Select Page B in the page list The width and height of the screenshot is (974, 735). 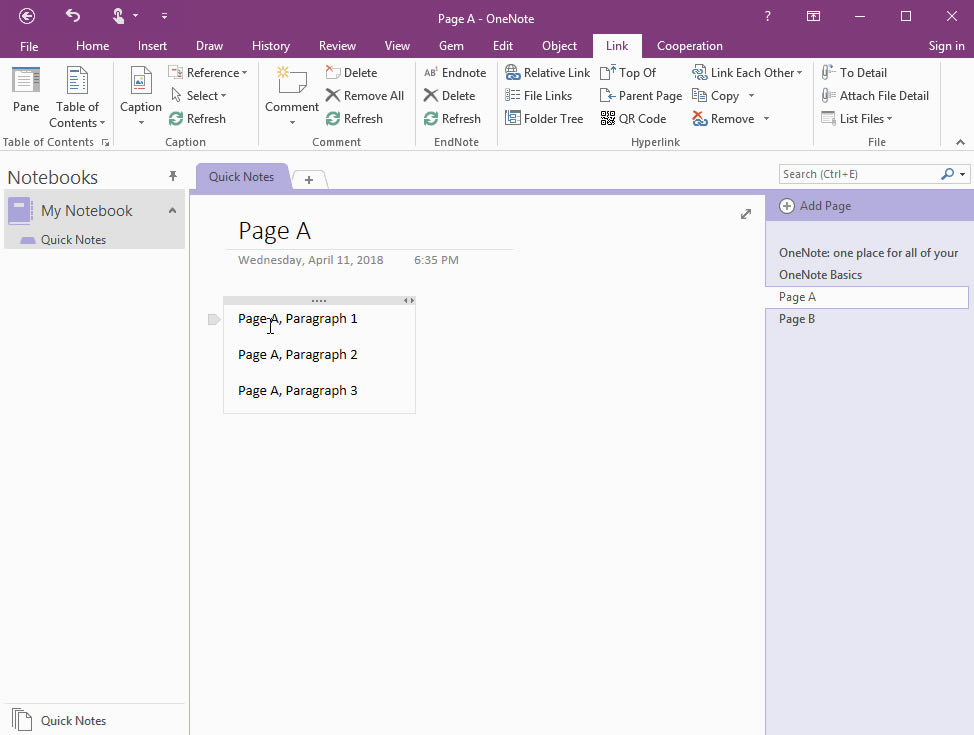point(798,318)
